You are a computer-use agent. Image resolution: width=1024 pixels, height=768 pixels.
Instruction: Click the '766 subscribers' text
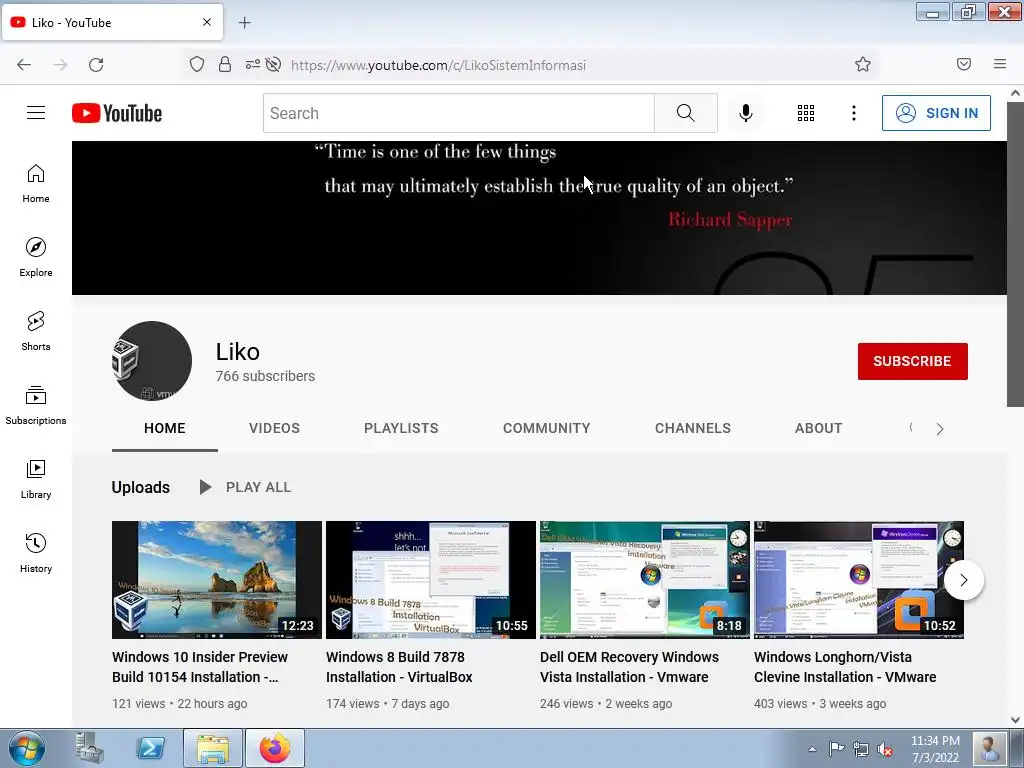[265, 376]
